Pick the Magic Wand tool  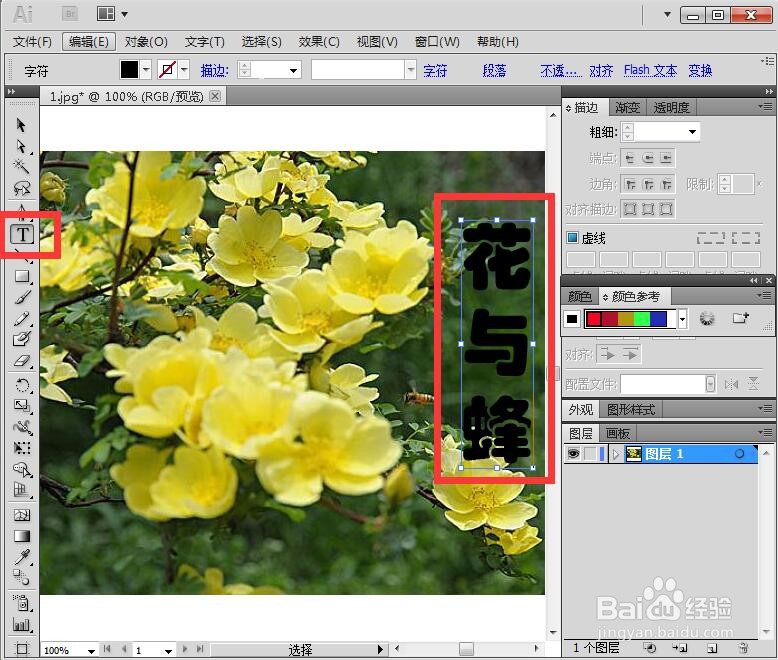[21, 167]
